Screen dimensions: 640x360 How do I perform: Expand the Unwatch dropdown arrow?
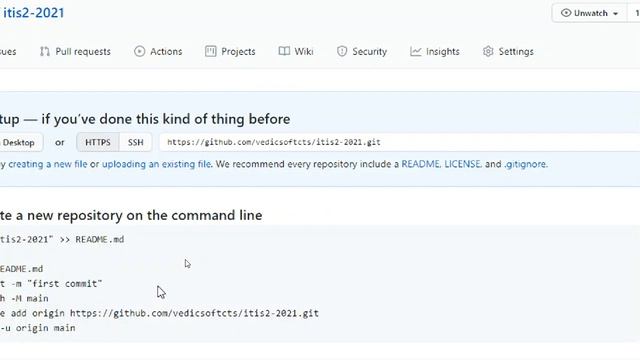(x=616, y=13)
